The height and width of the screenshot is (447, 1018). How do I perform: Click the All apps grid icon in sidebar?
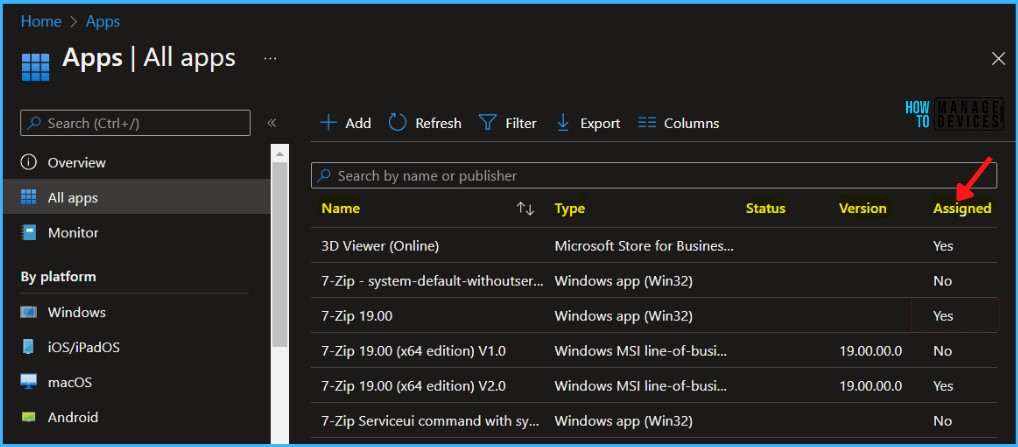point(29,197)
